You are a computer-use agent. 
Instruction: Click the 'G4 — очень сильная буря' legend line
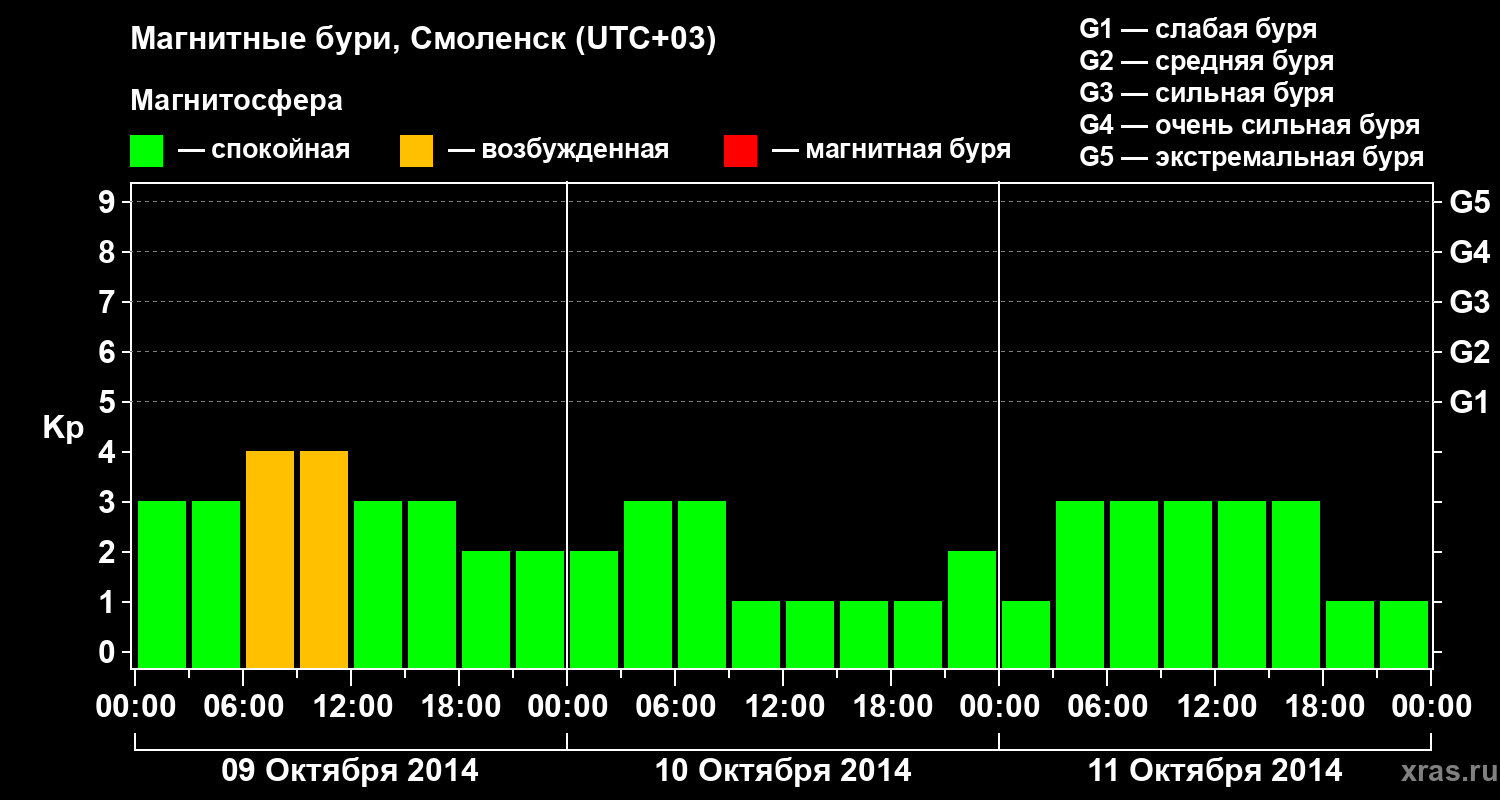coord(1250,125)
